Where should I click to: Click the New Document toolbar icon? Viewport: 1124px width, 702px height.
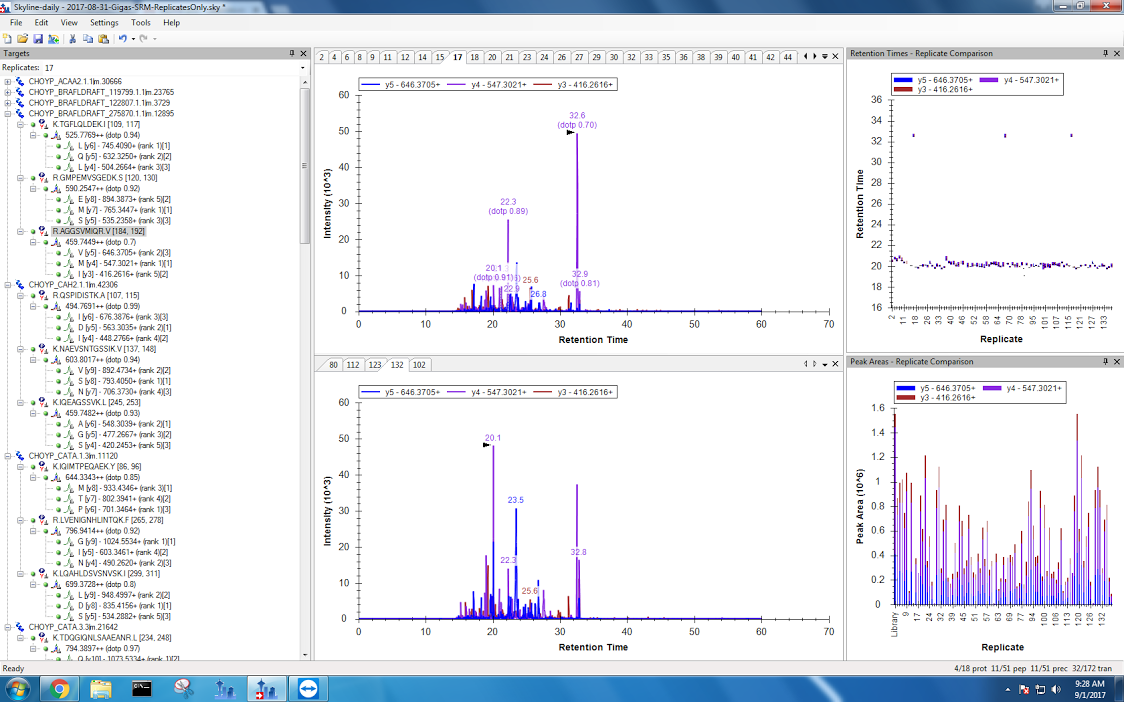point(8,38)
